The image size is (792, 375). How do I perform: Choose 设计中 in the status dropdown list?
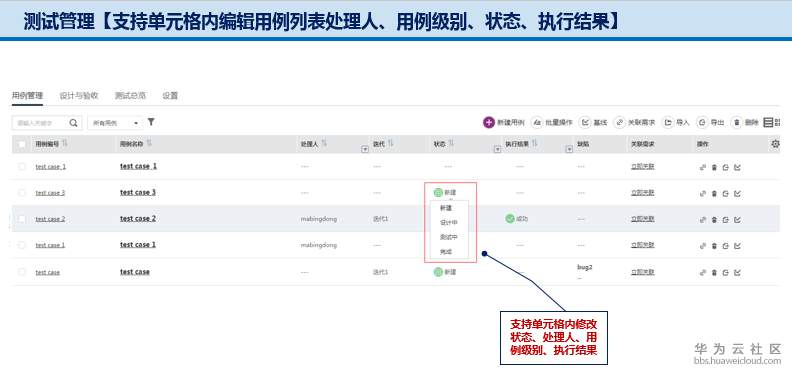click(448, 222)
